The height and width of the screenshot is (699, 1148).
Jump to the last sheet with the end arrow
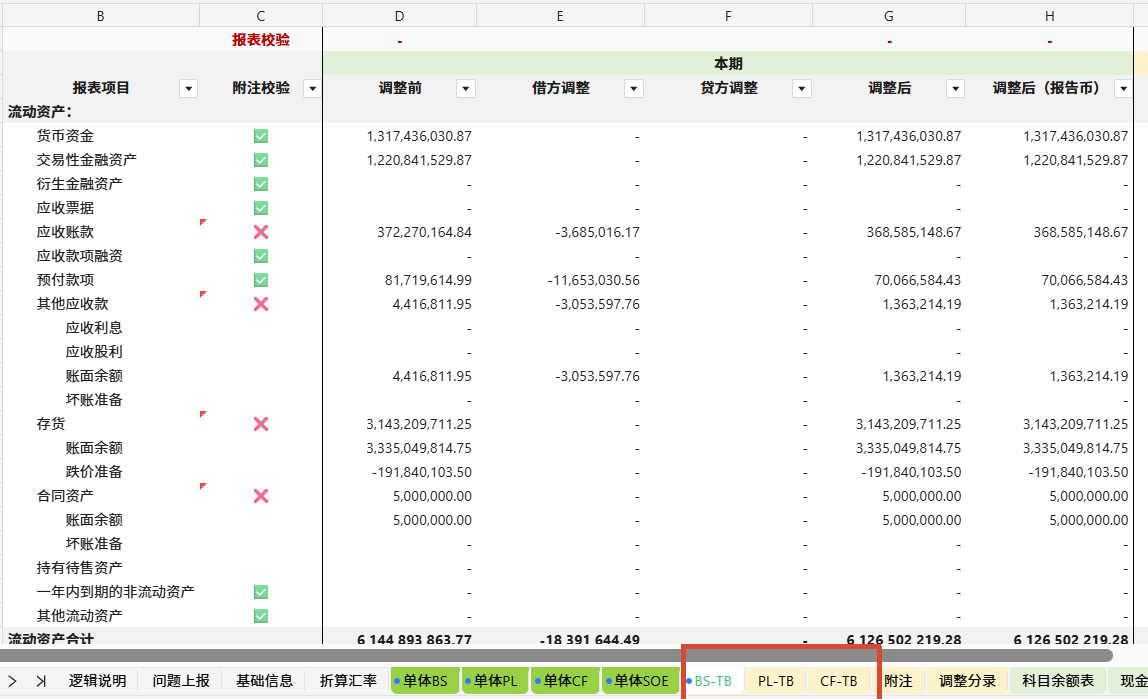pyautogui.click(x=41, y=681)
